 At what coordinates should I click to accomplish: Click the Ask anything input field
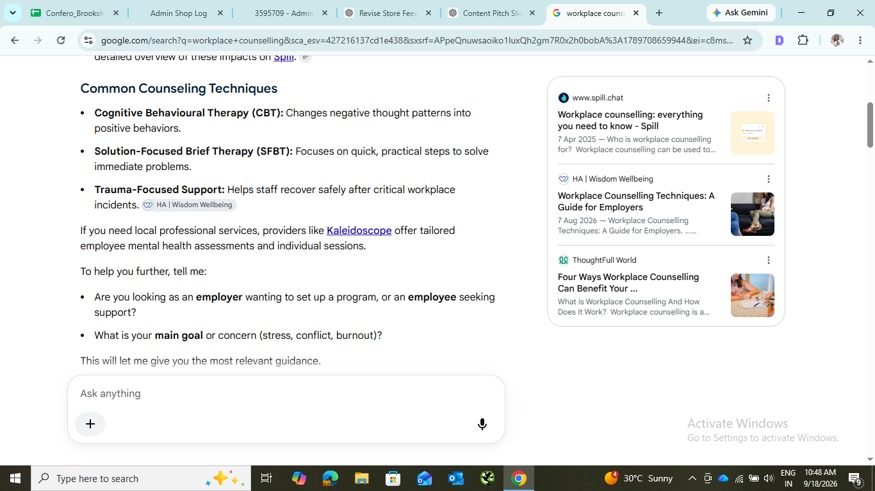(286, 393)
